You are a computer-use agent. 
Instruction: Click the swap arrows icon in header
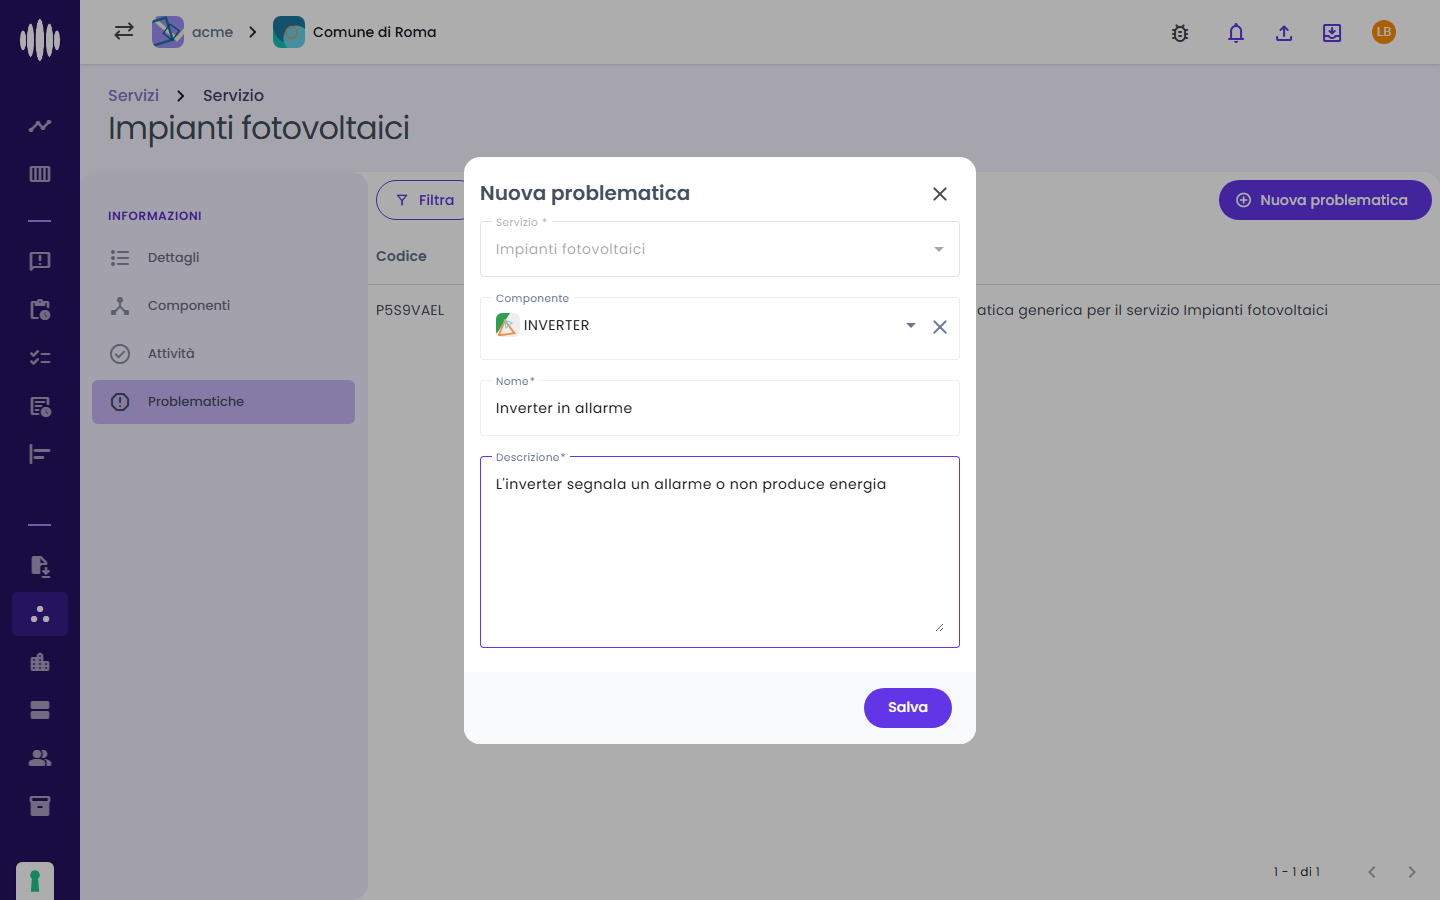(124, 32)
